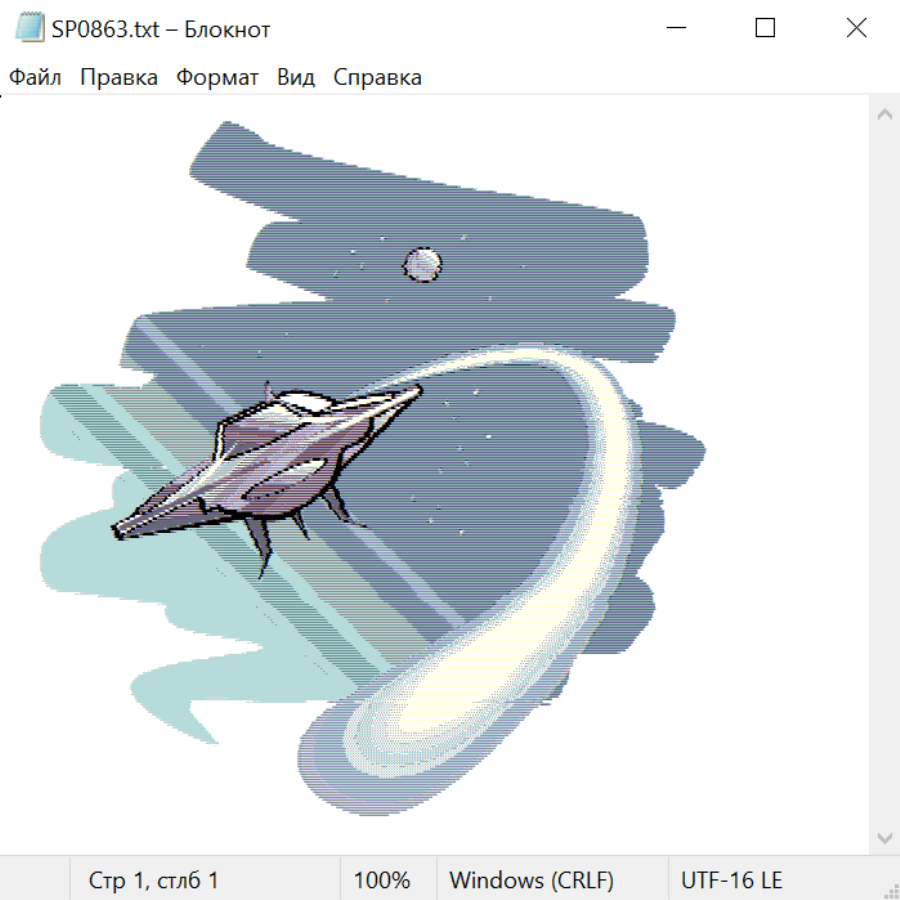
Task: Click the Notepad icon in the title bar
Action: (x=30, y=28)
